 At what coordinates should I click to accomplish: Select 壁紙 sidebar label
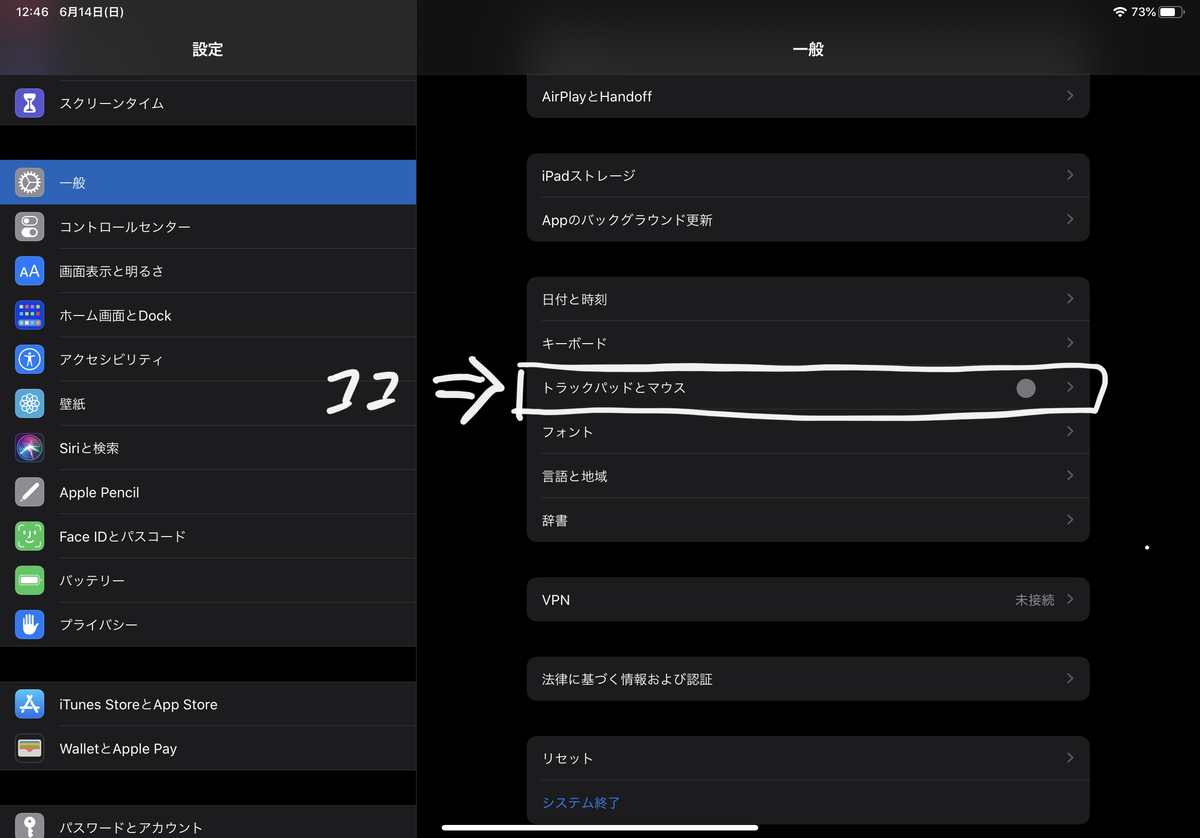click(72, 404)
